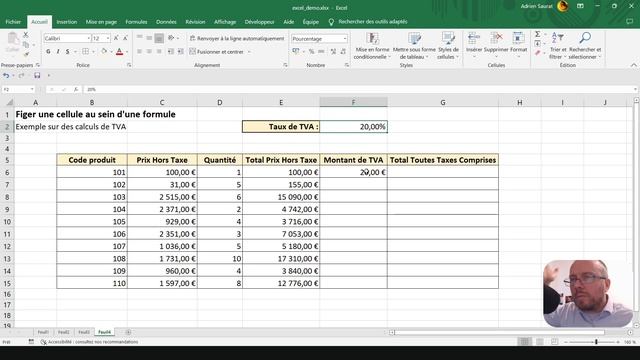Click the Format Painter brush icon
The width and height of the screenshot is (640, 360).
tap(26, 54)
